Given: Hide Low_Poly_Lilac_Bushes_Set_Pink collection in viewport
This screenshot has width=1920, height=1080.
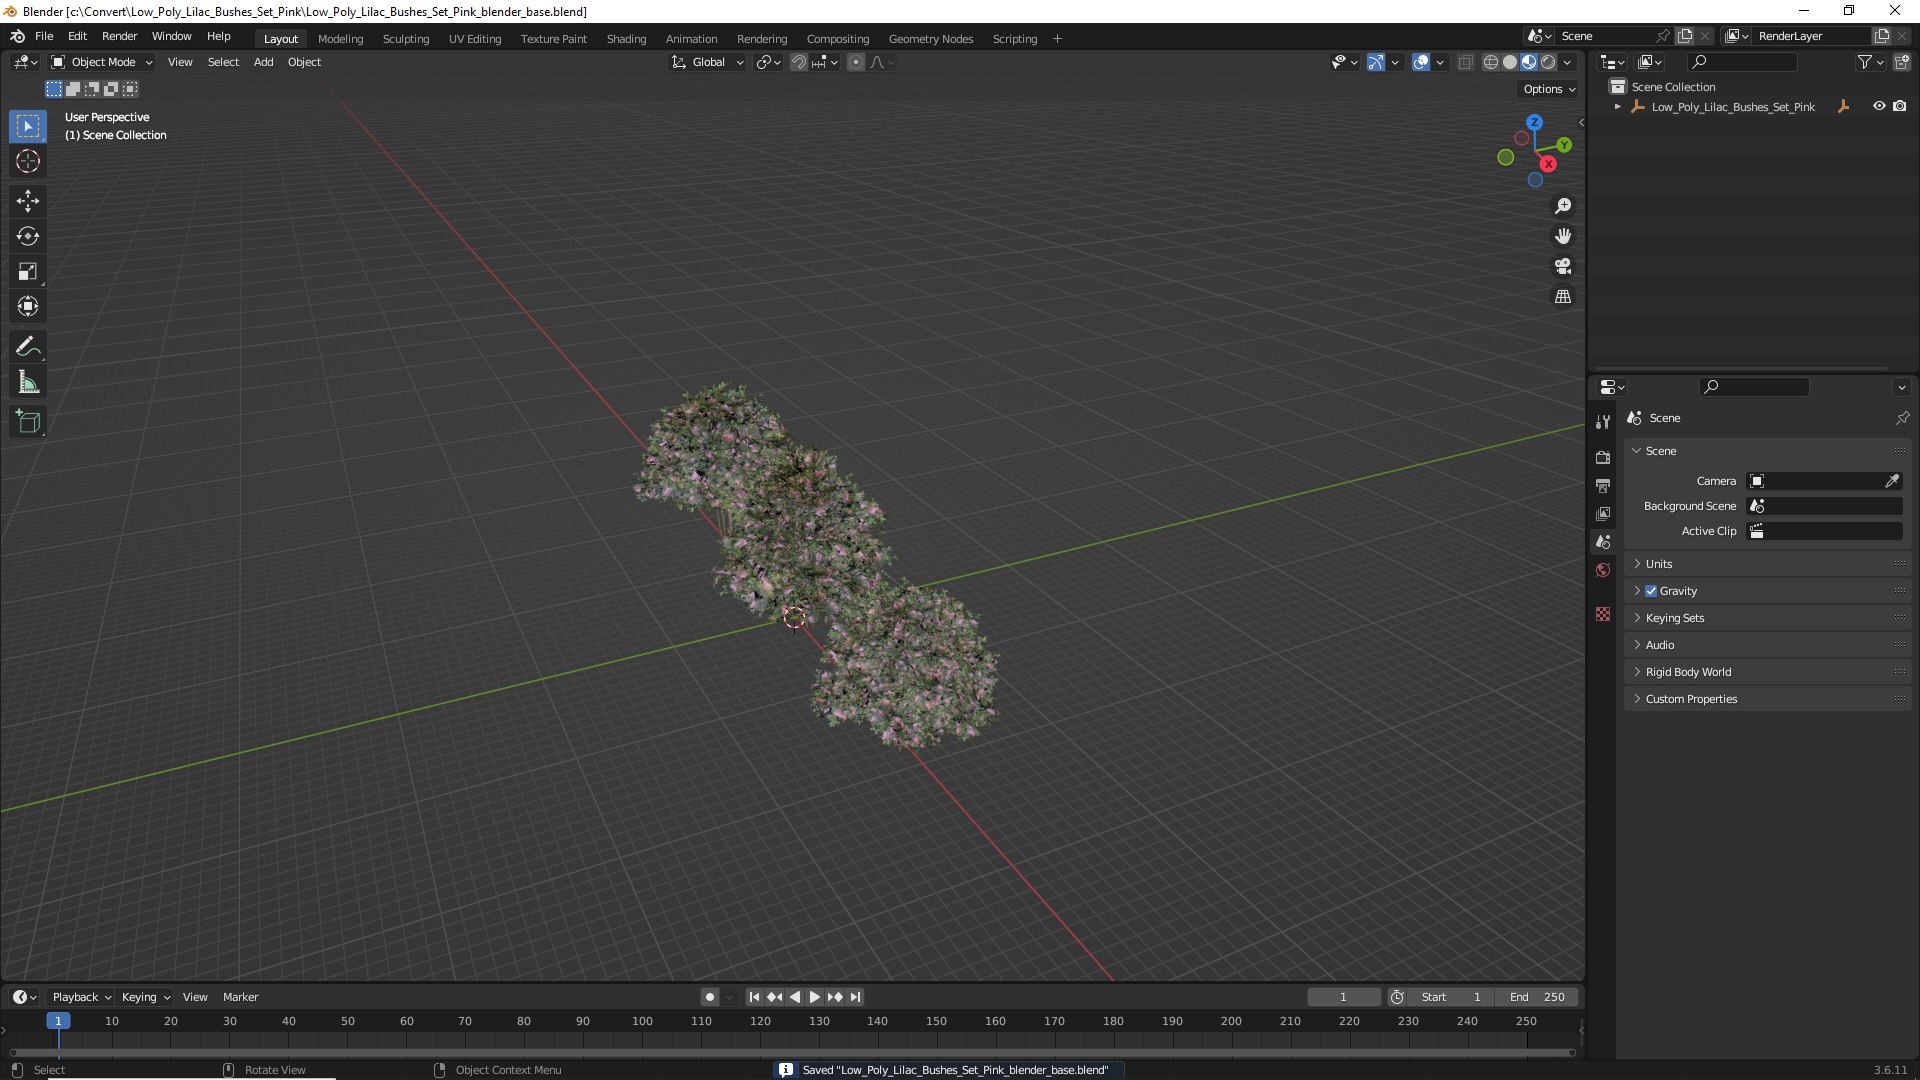Looking at the screenshot, I should (x=1879, y=106).
